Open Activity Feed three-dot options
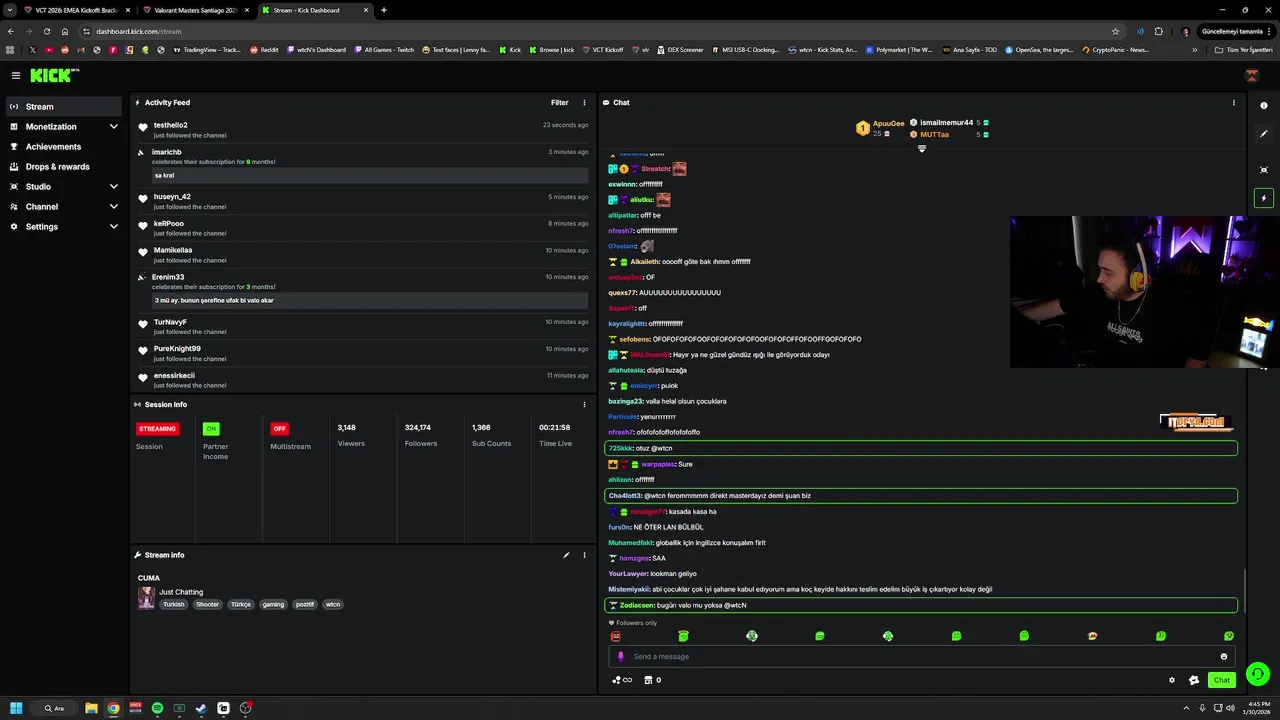1280x720 pixels. click(584, 102)
